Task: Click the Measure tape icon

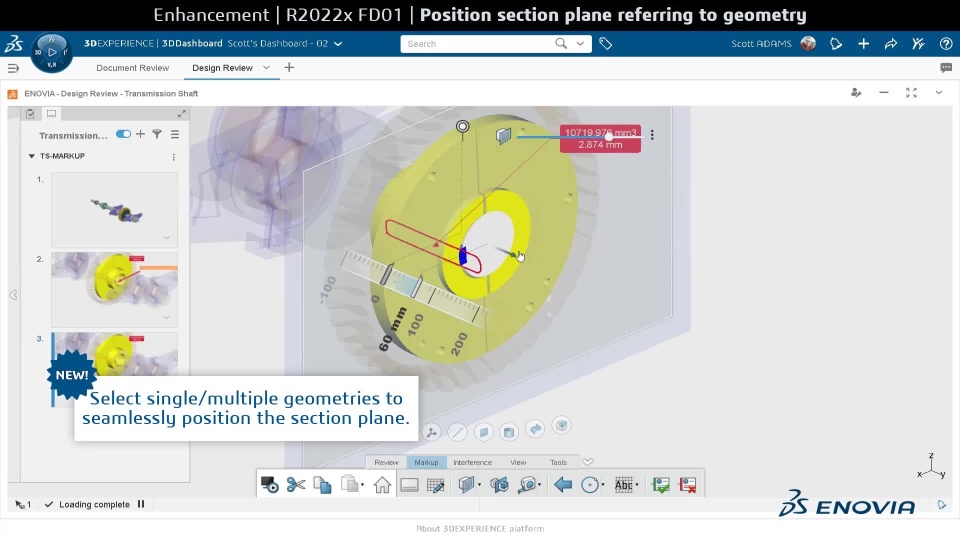Action: click(527, 485)
